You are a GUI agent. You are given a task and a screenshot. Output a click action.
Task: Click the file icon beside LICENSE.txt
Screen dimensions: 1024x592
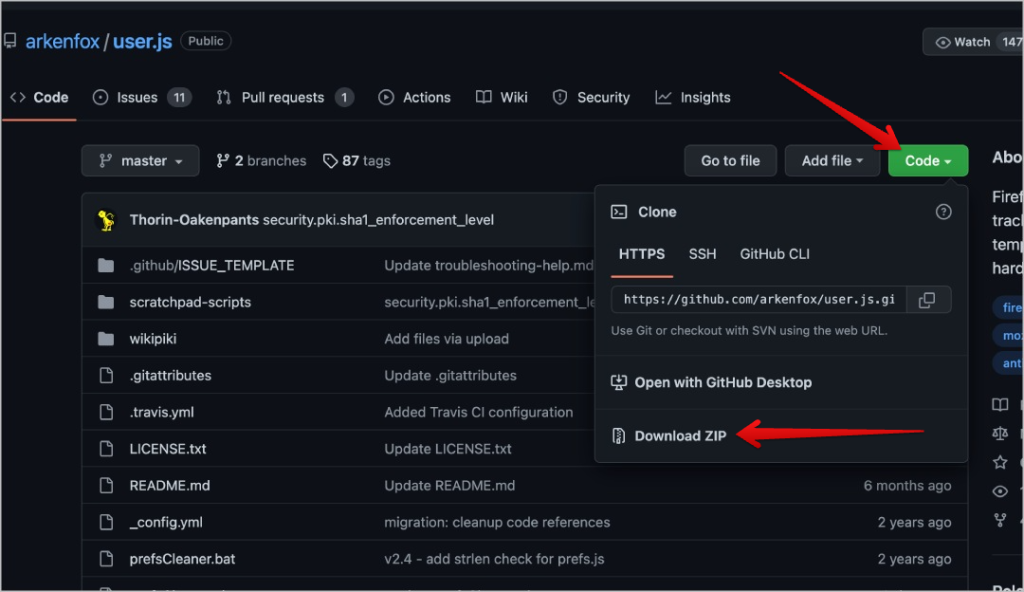pos(106,449)
